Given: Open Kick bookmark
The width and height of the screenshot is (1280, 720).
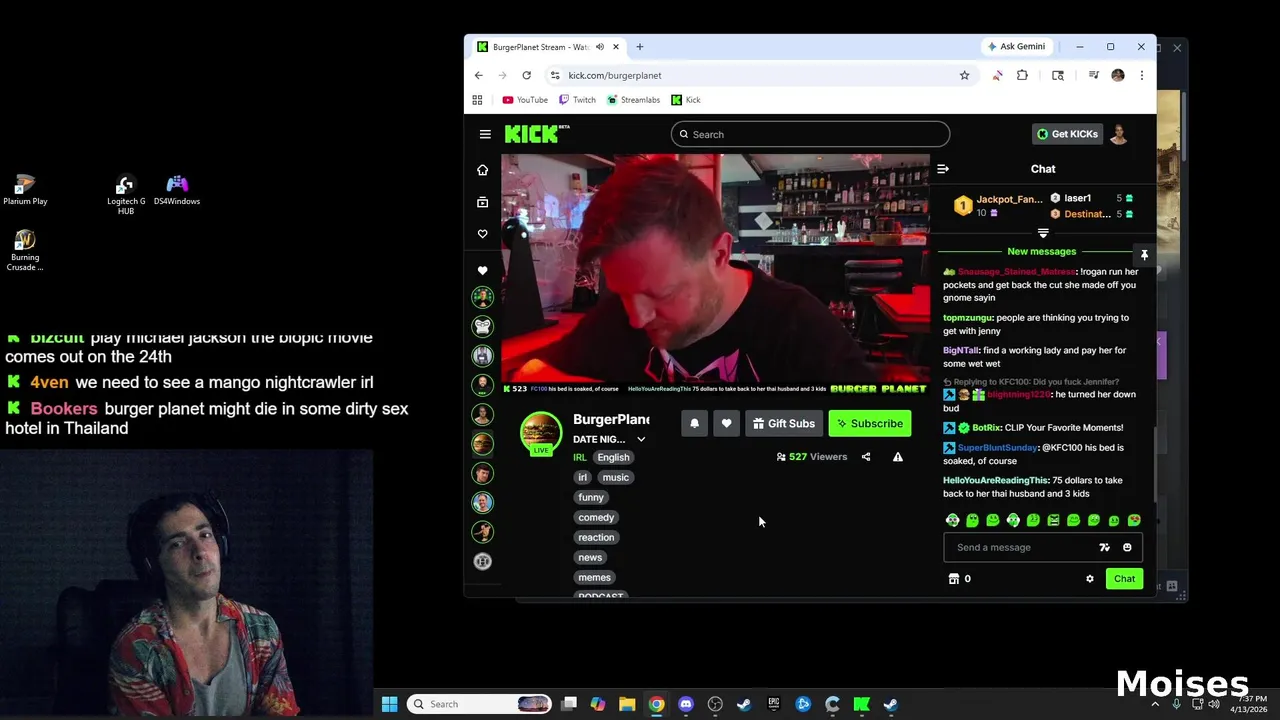Looking at the screenshot, I should [x=686, y=100].
